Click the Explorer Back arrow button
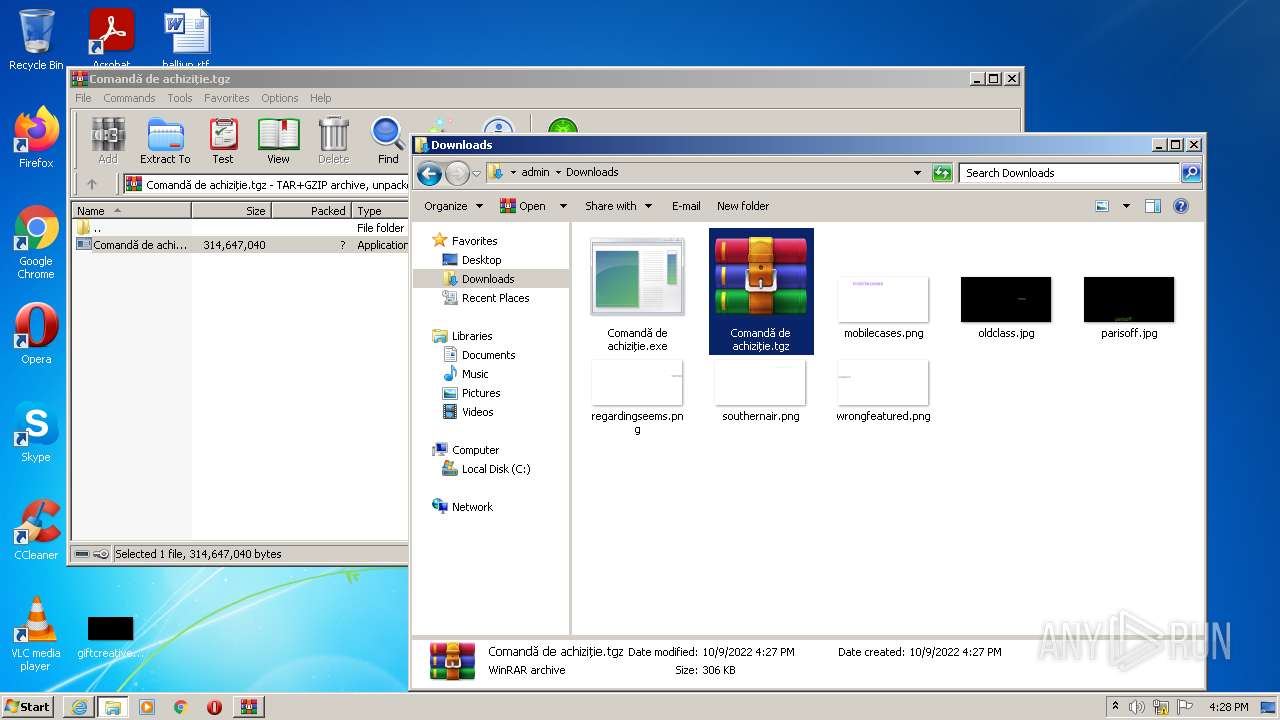The height and width of the screenshot is (720, 1280). point(429,173)
